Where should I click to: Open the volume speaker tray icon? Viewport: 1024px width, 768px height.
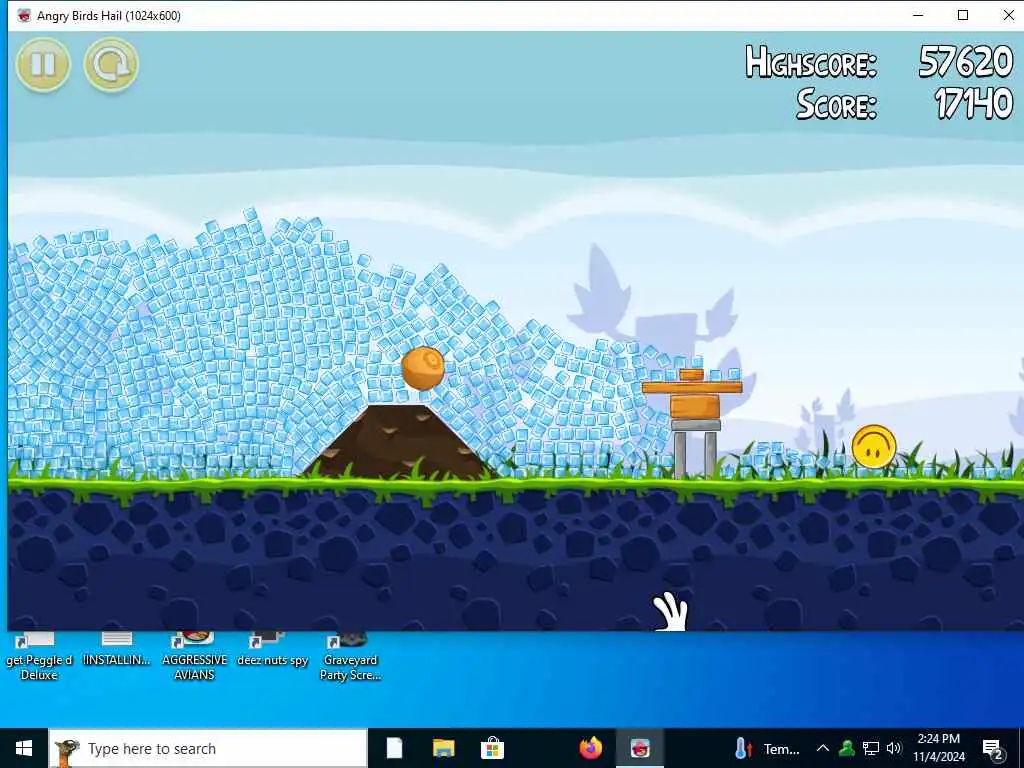coord(894,748)
